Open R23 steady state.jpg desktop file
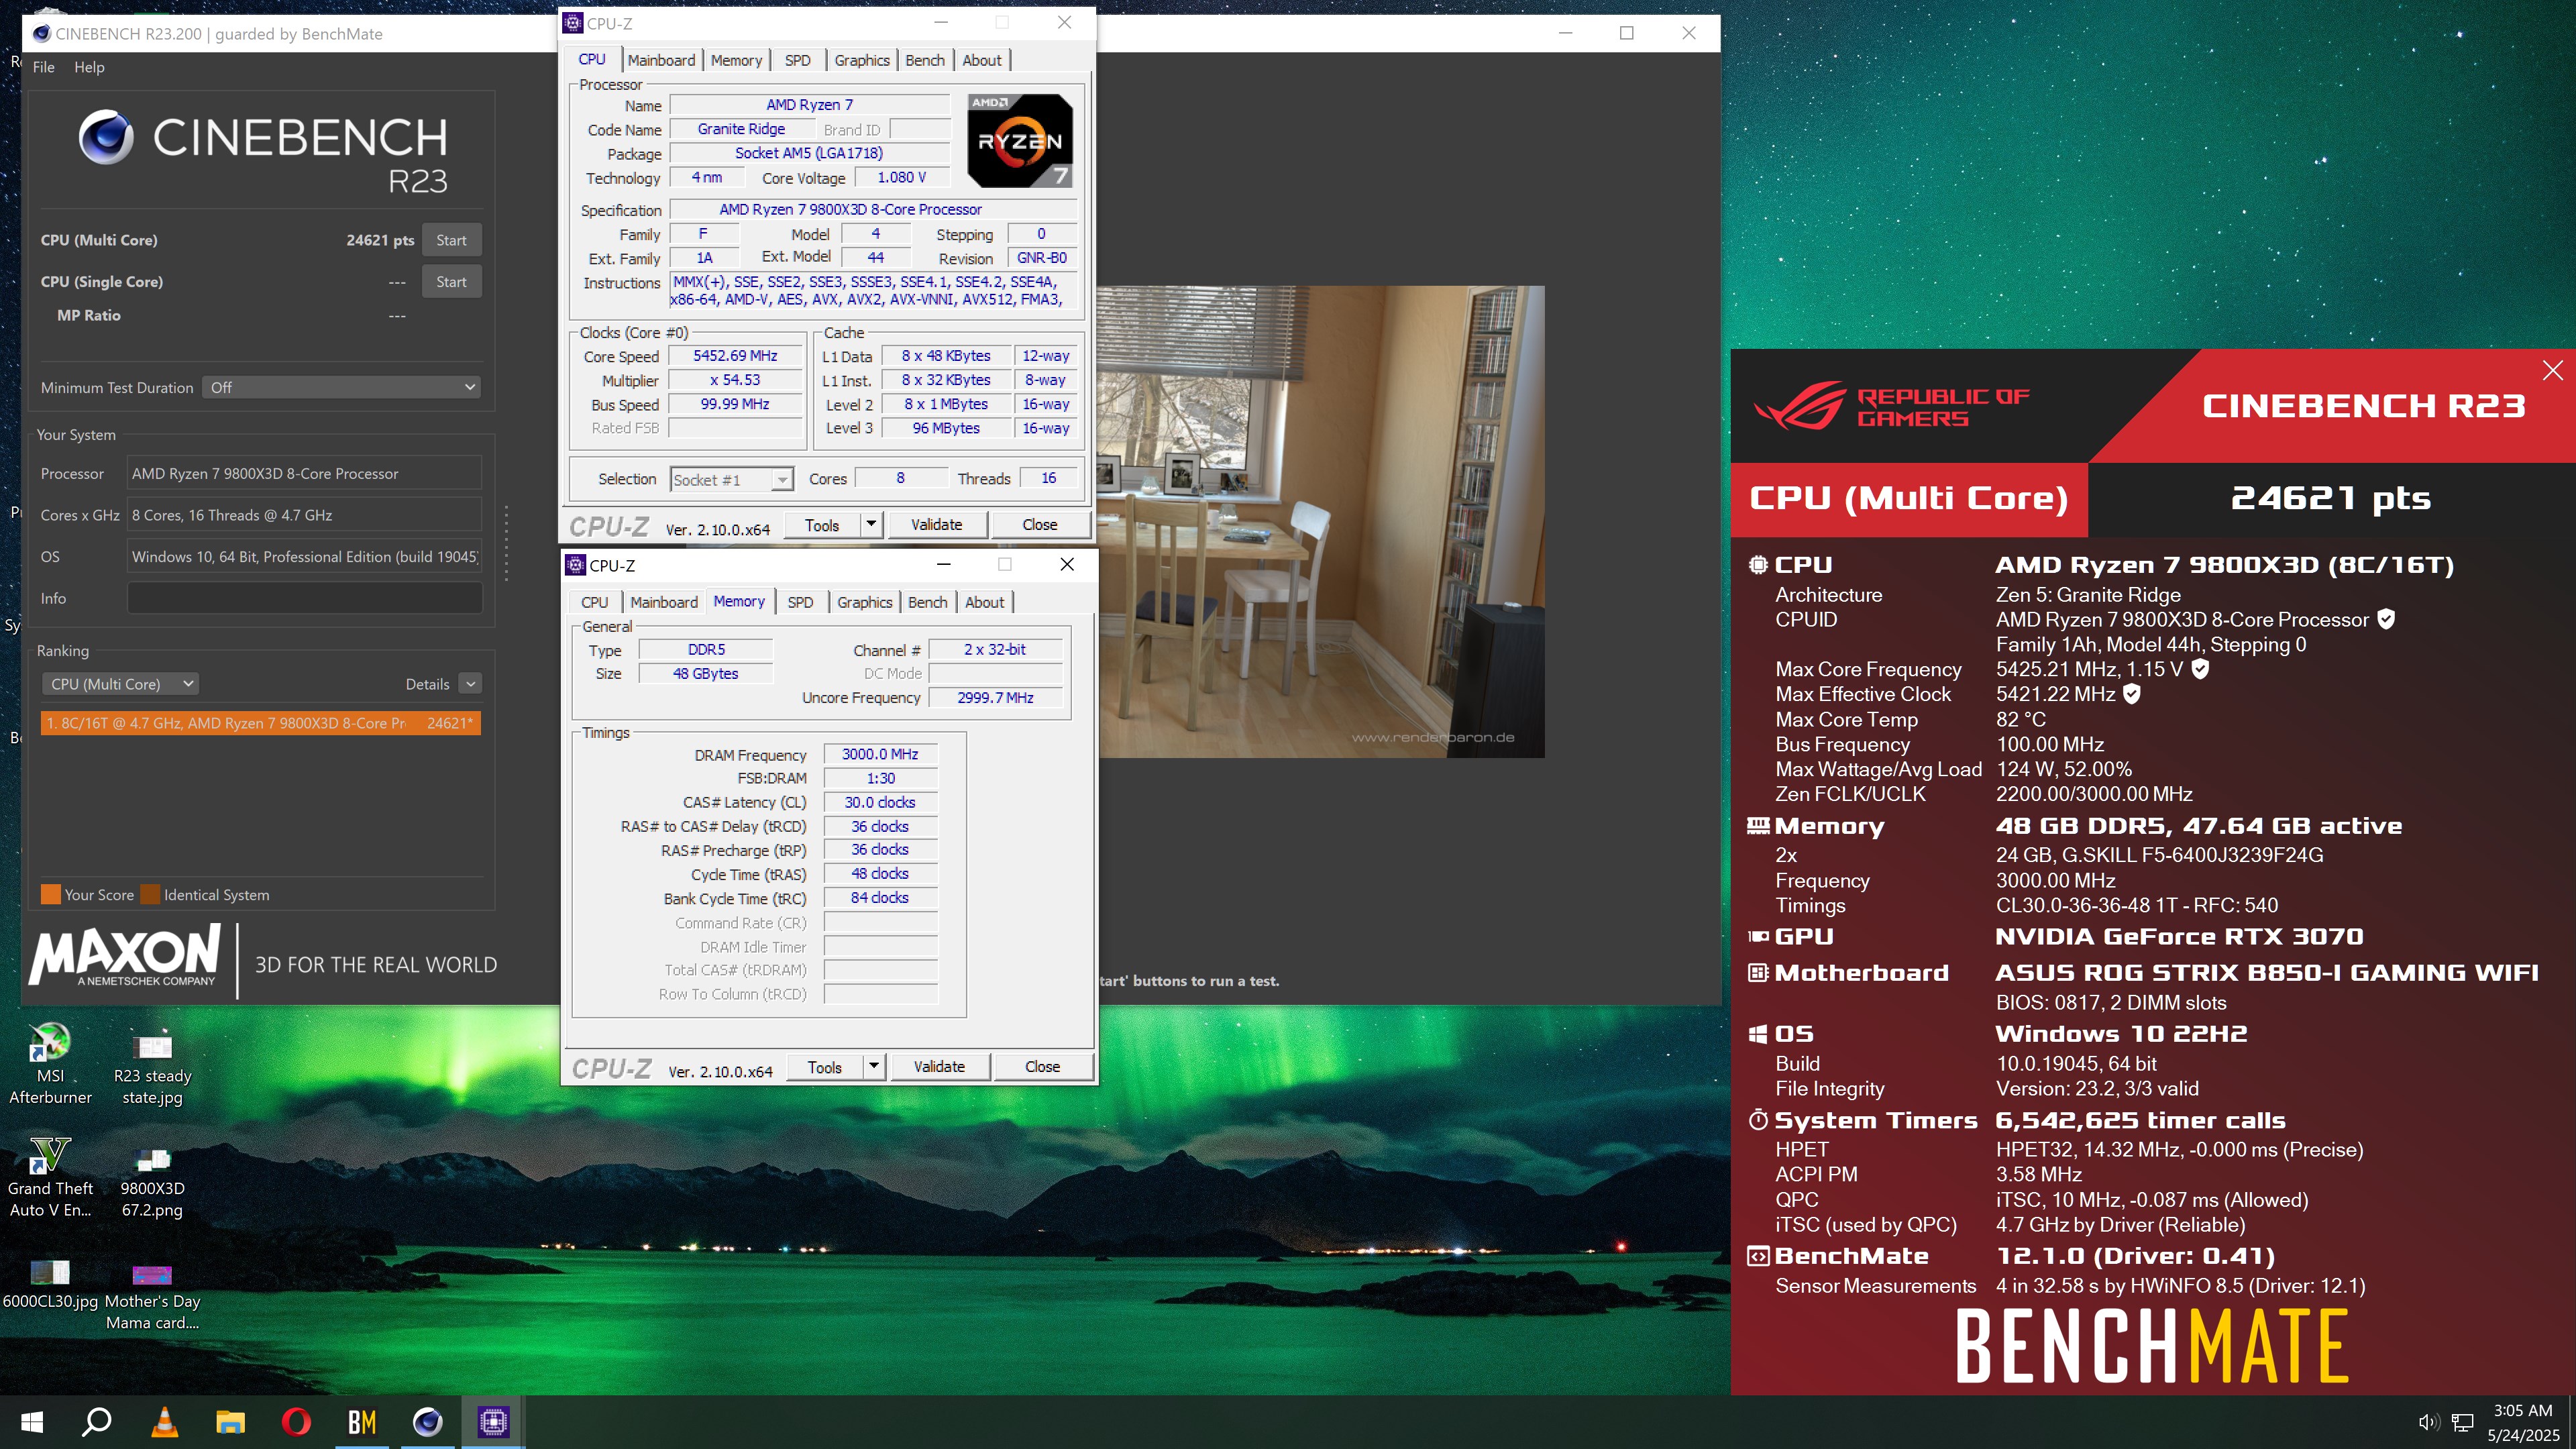This screenshot has width=2576, height=1449. pyautogui.click(x=152, y=1063)
